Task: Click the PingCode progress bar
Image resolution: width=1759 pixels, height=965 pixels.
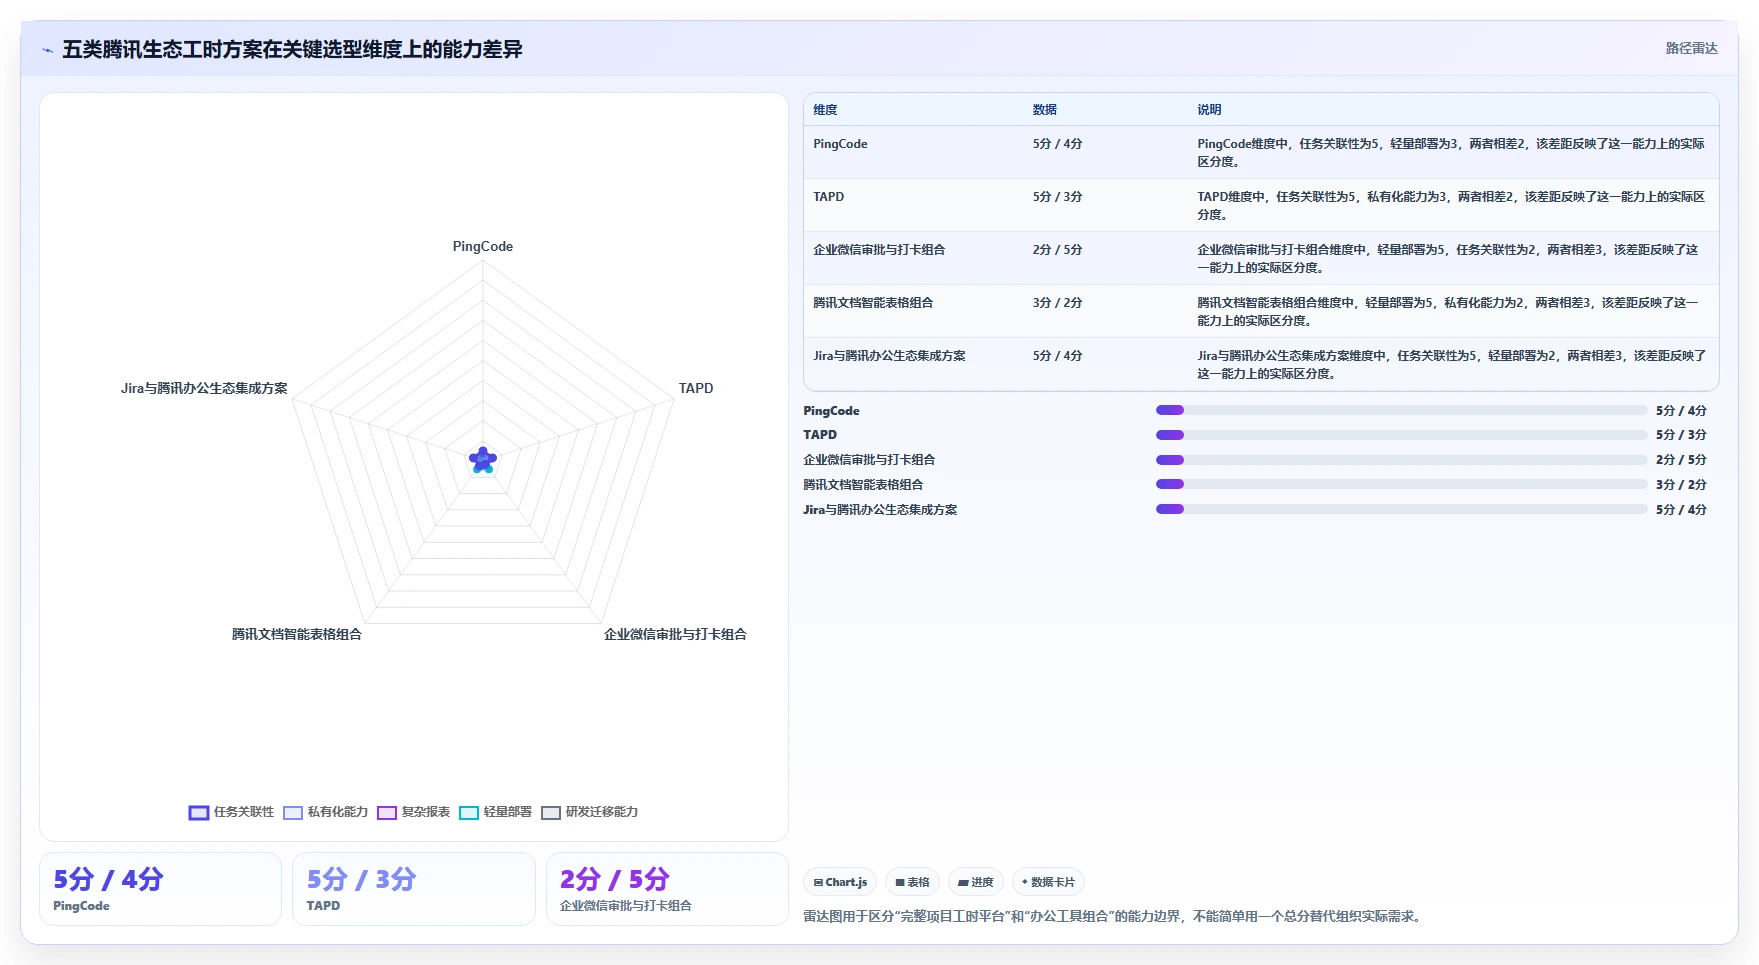Action: [1401, 410]
